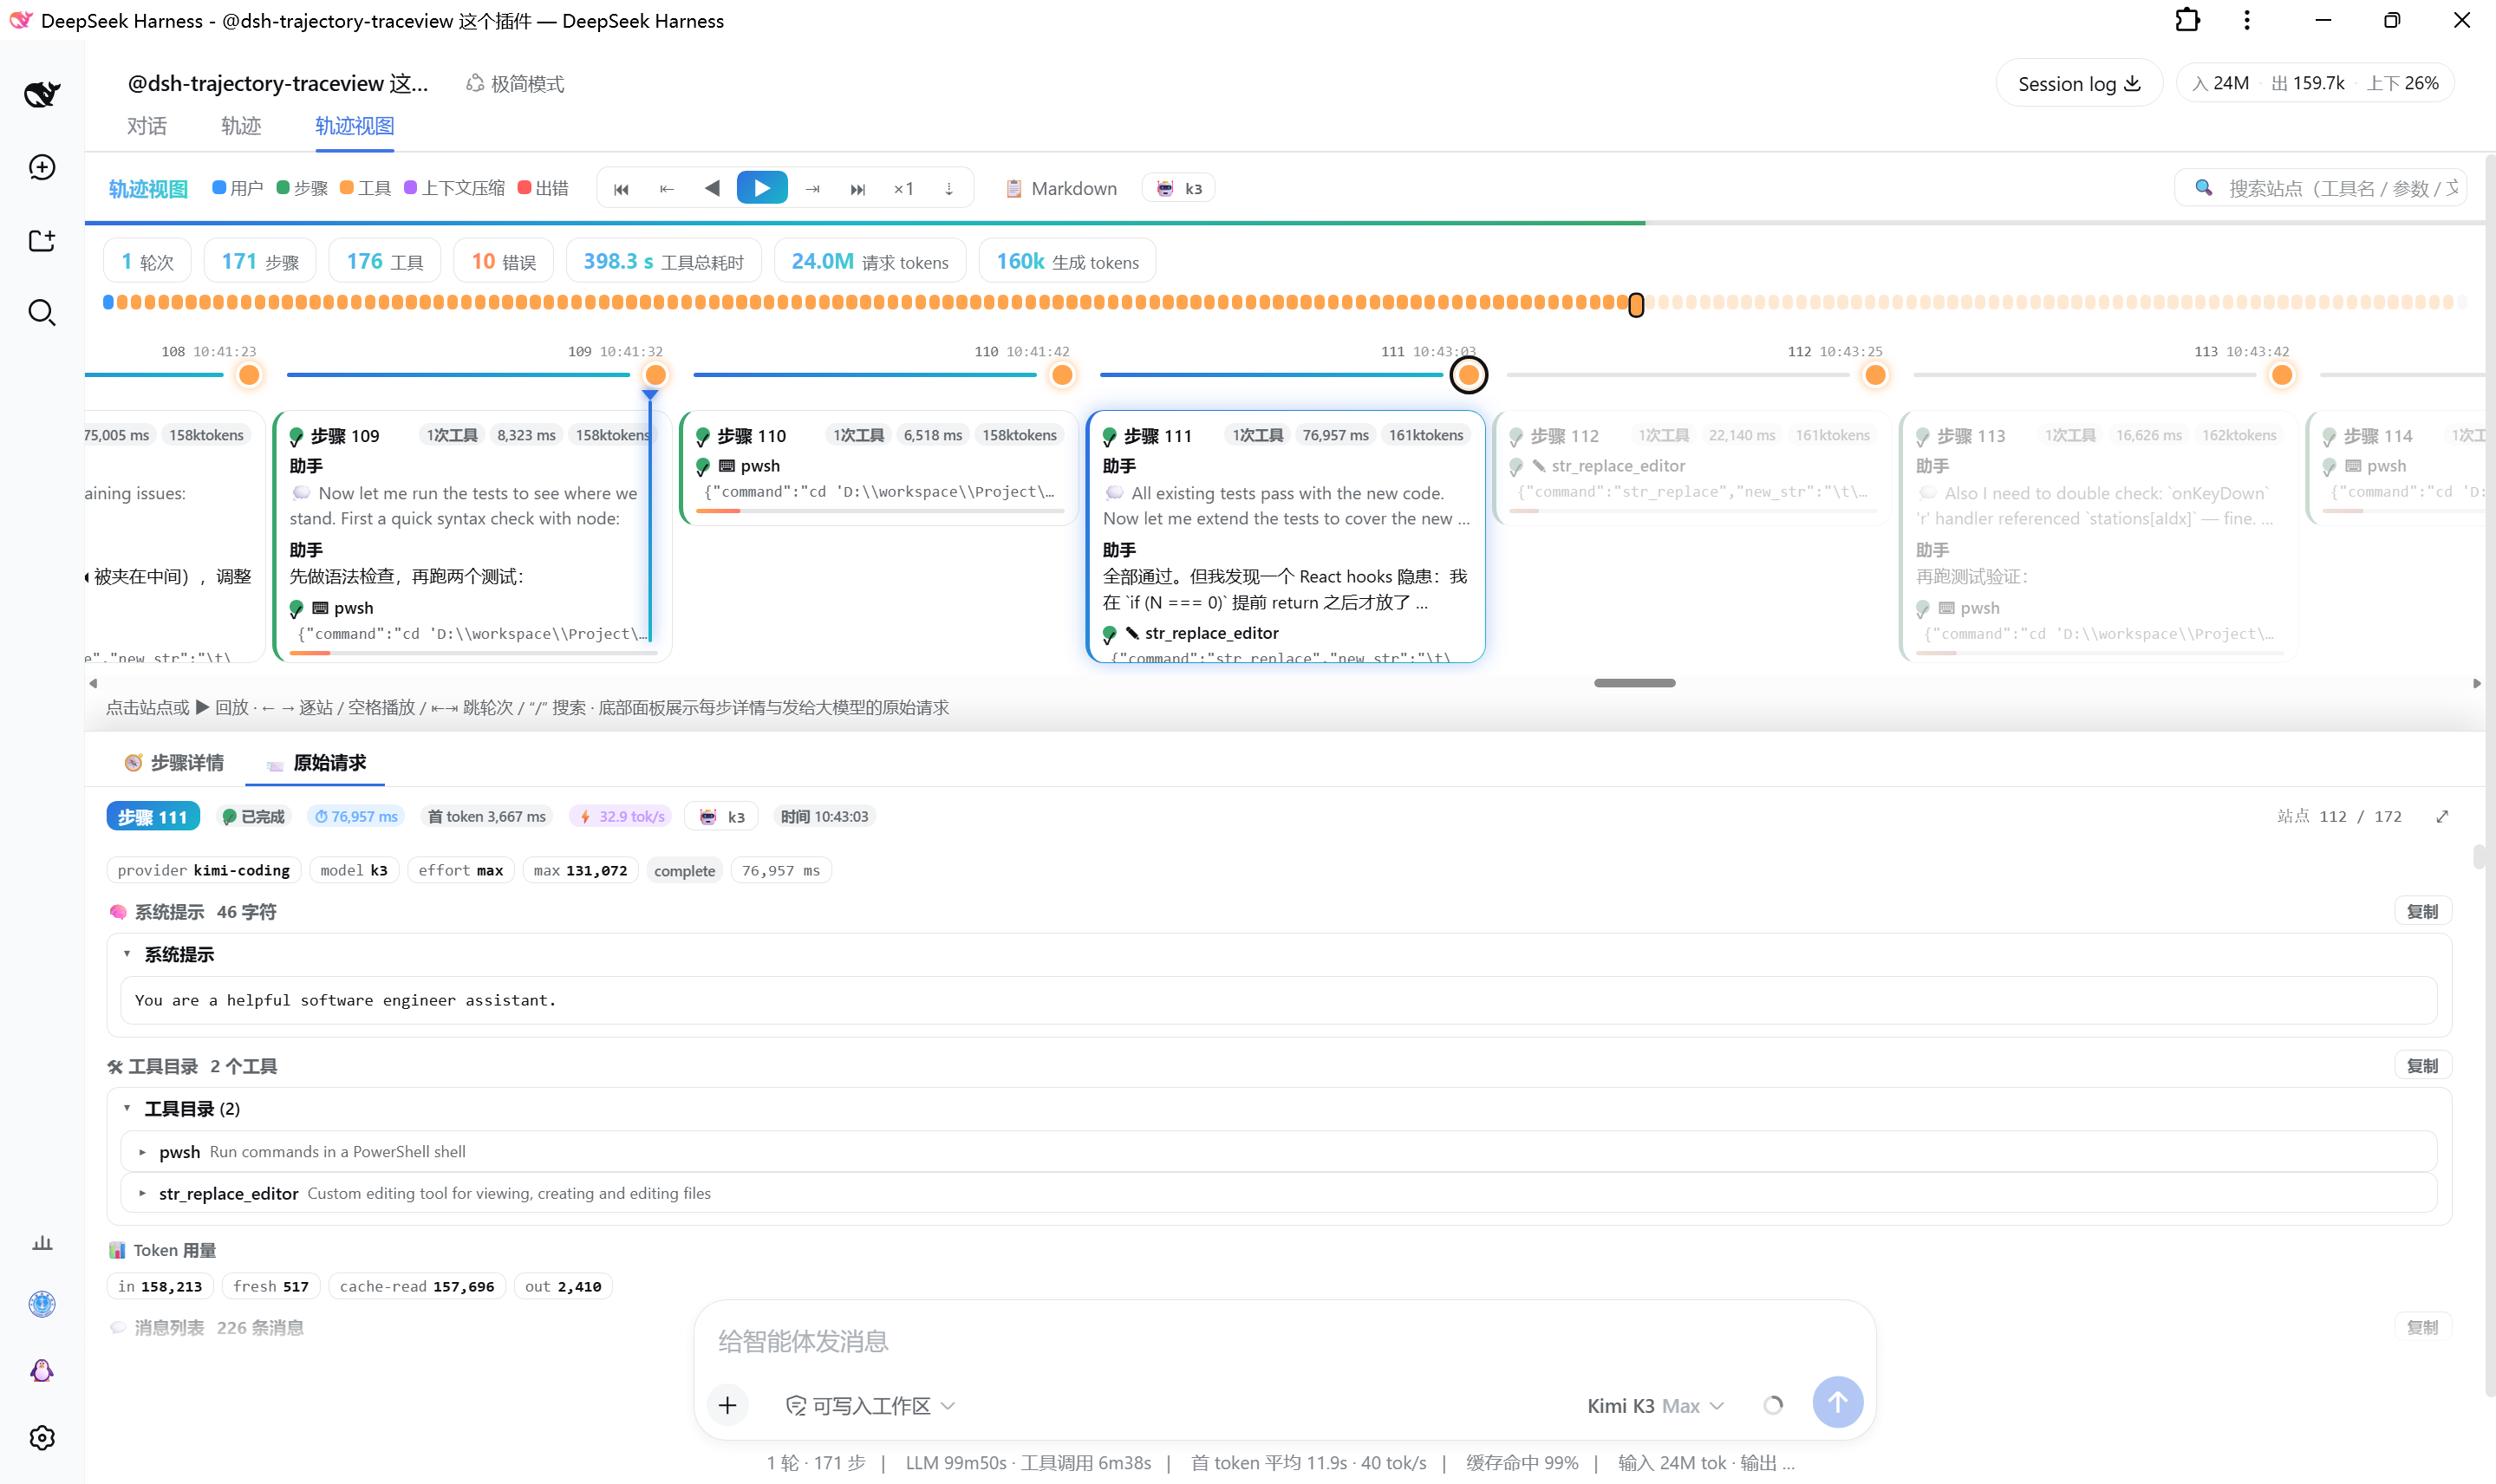Viewport: 2496px width, 1484px height.
Task: Click the extensions puzzle icon in title bar
Action: click(x=2187, y=20)
